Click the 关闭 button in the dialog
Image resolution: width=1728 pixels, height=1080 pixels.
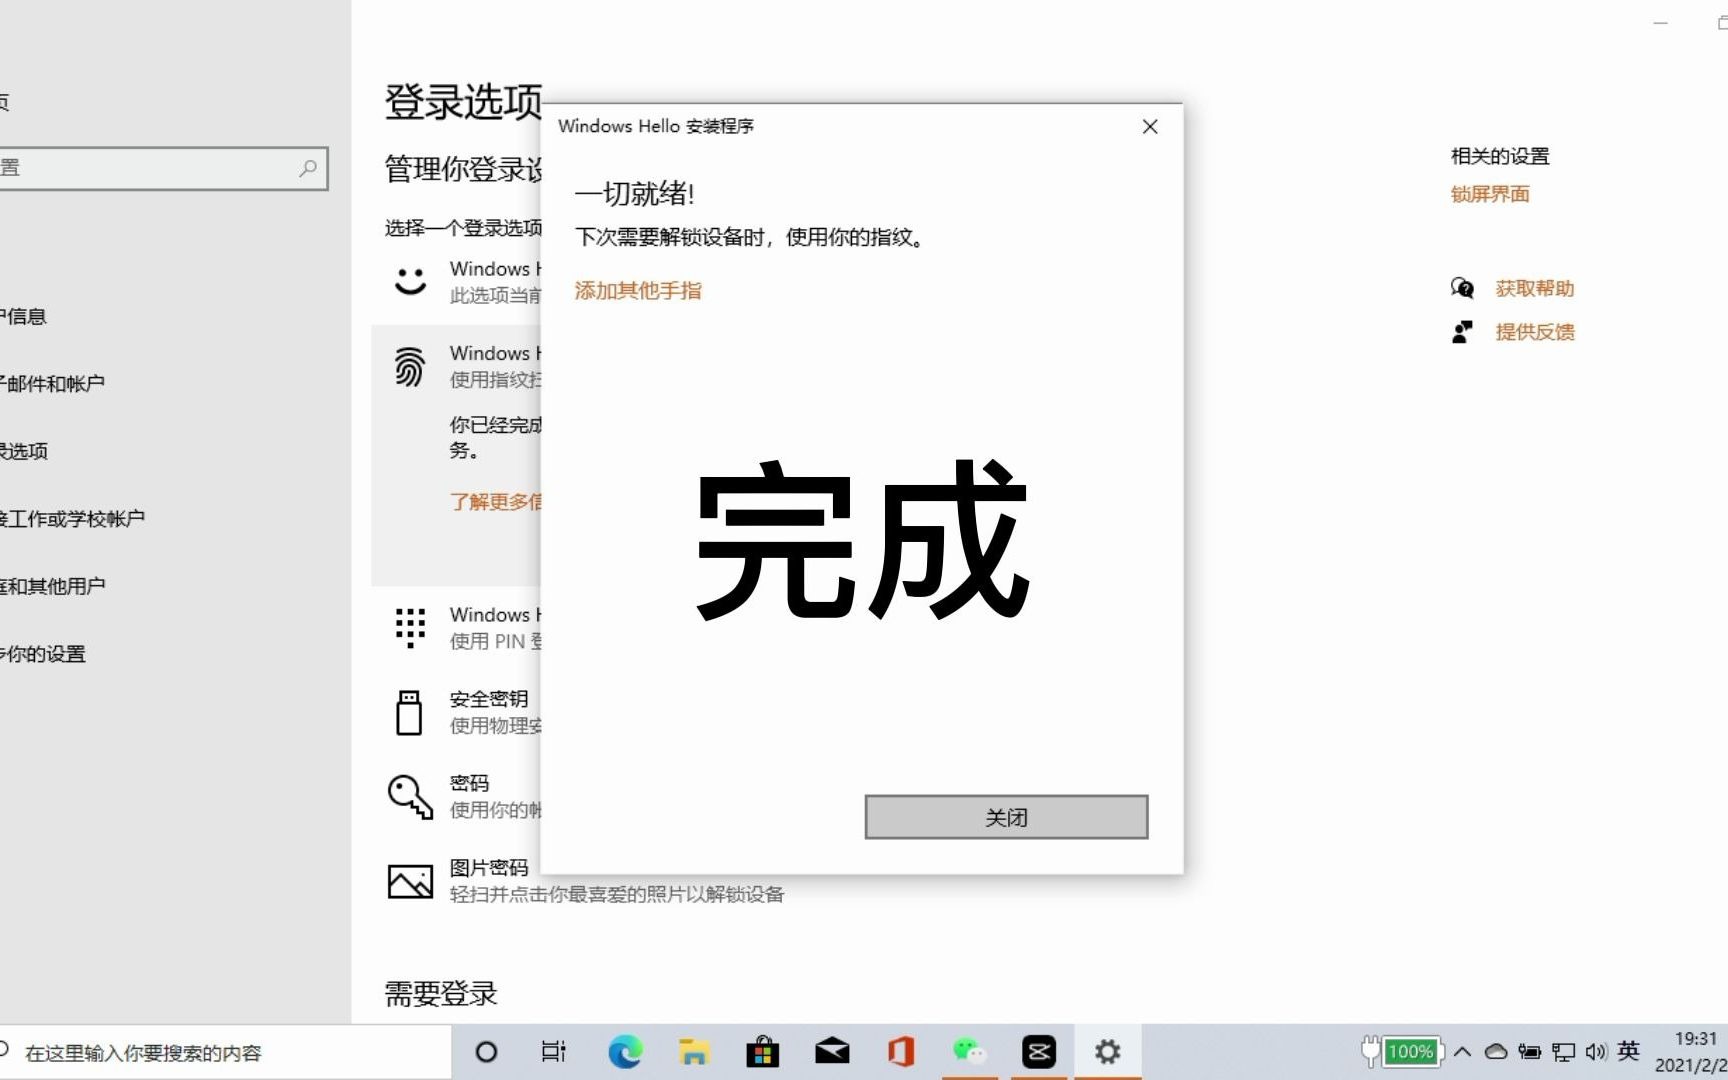point(1006,817)
